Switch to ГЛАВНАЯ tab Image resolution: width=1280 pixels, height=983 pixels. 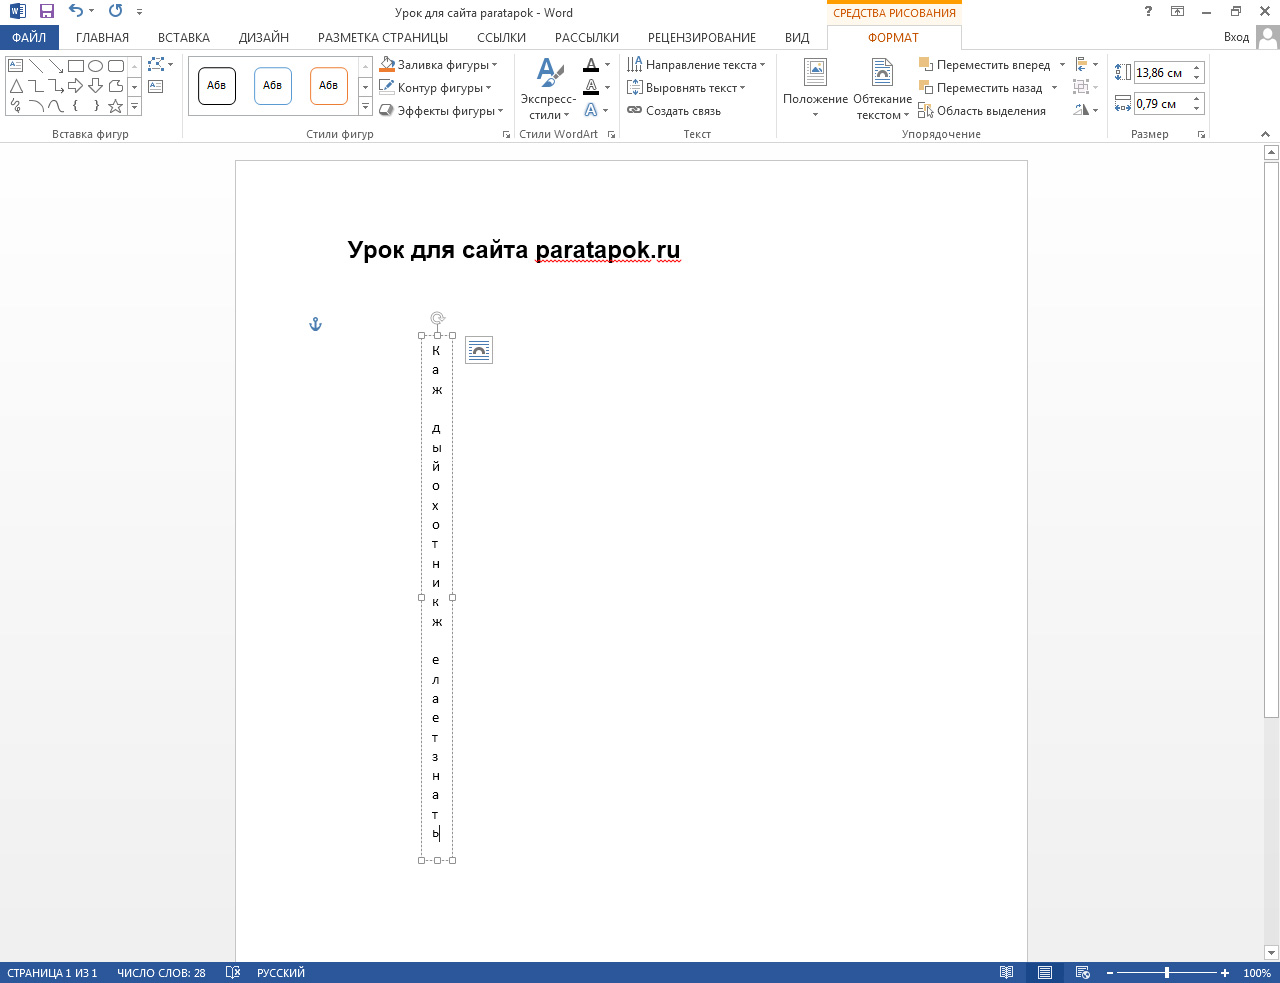(x=102, y=38)
